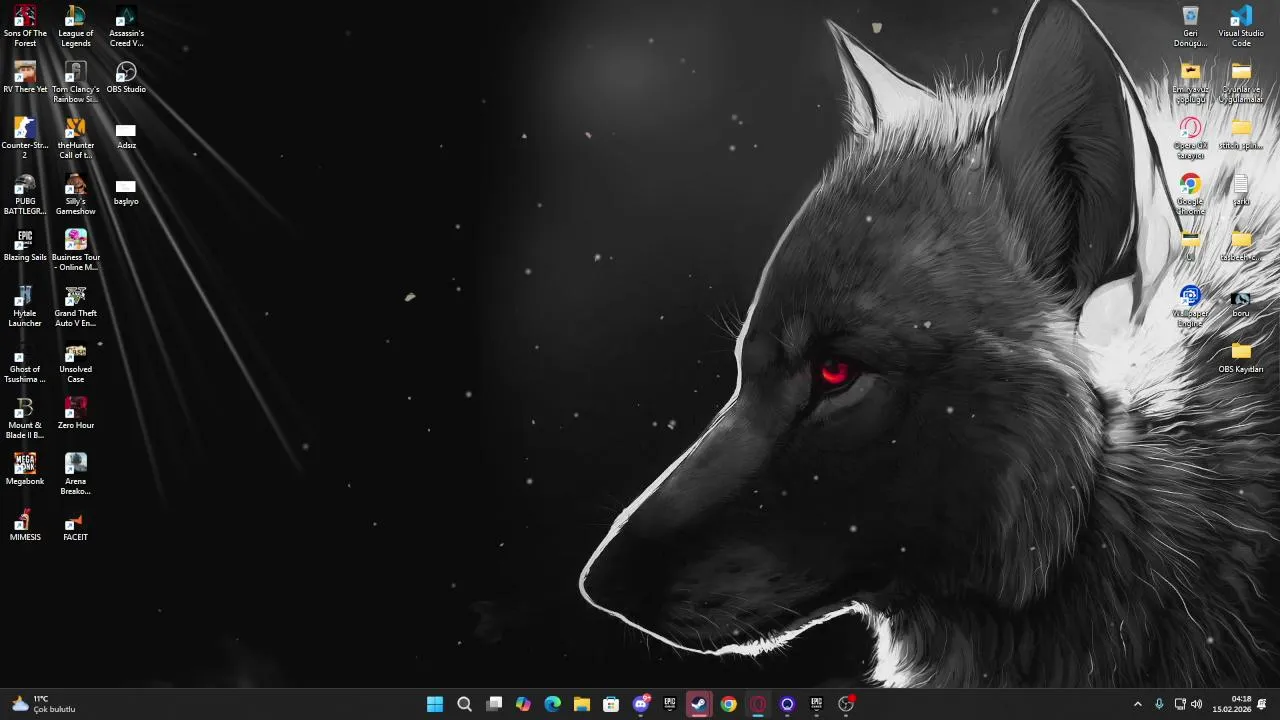Switch to Steam in the taskbar
The height and width of the screenshot is (720, 1280).
tap(699, 704)
